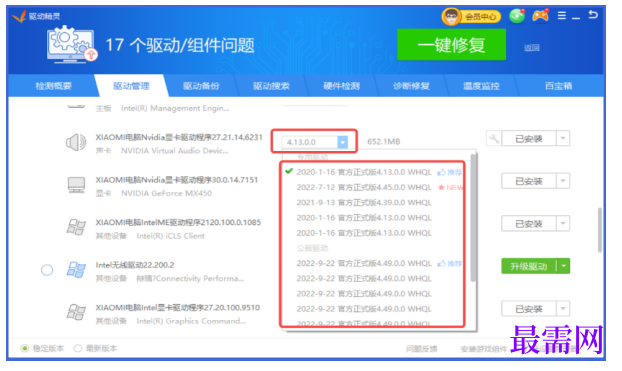This screenshot has height=371, width=622.
Task: Select the 最新版本 radio button
Action: point(78,348)
